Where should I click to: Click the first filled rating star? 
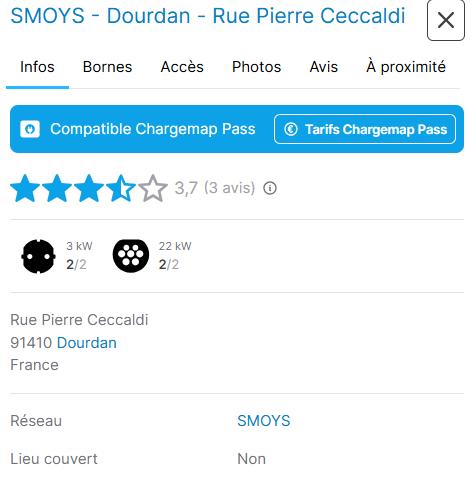[x=25, y=188]
